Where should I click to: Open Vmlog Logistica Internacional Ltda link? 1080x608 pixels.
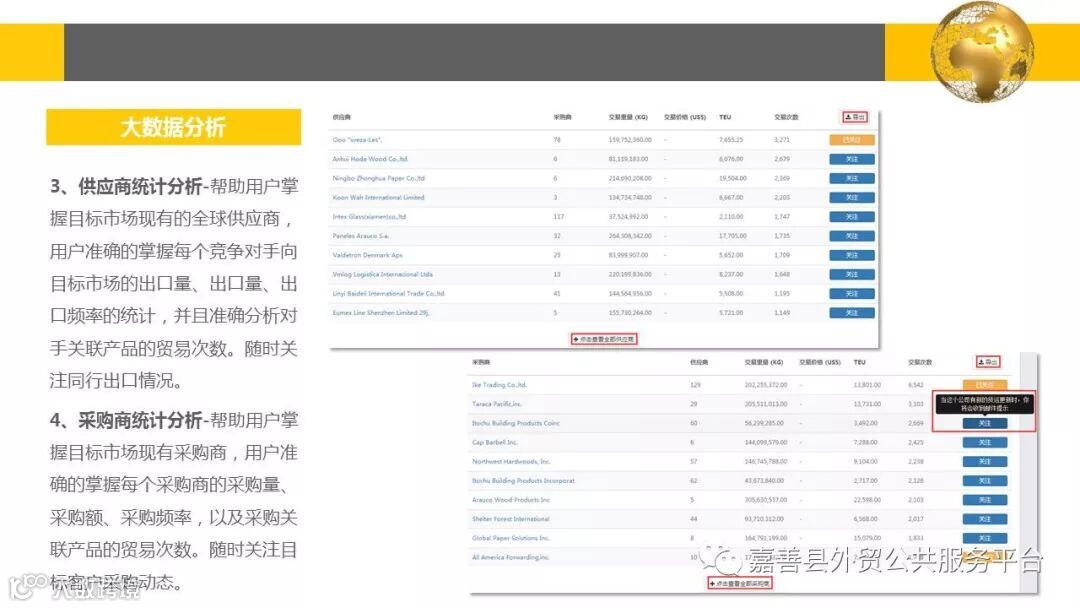(382, 275)
